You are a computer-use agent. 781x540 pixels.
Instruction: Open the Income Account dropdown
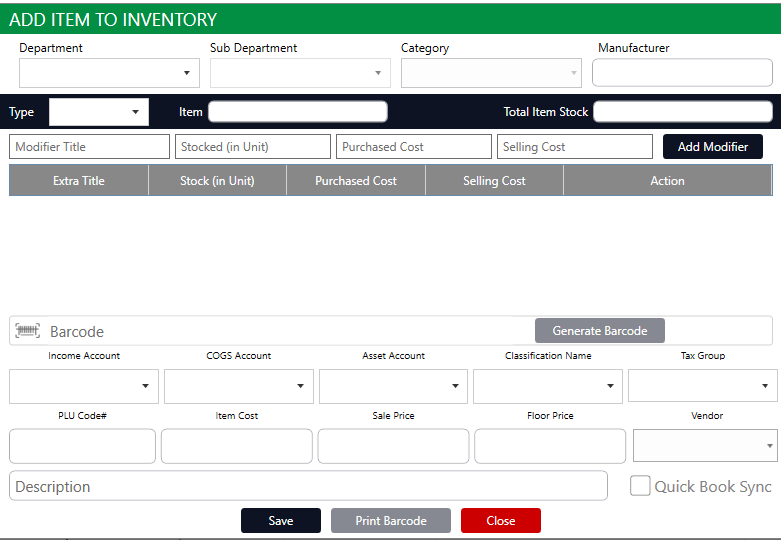[x=84, y=386]
